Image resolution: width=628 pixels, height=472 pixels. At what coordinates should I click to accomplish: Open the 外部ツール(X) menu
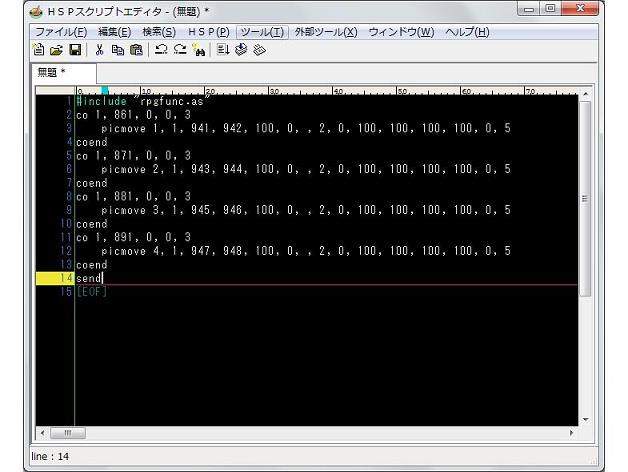pyautogui.click(x=326, y=32)
